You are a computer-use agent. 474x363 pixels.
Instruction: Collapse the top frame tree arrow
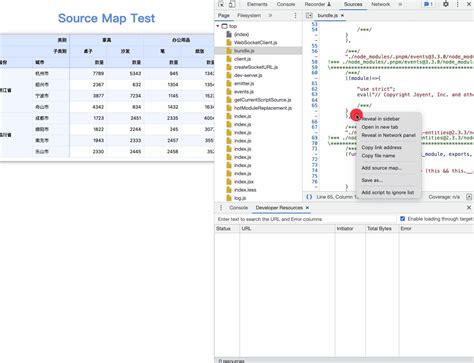coord(218,26)
